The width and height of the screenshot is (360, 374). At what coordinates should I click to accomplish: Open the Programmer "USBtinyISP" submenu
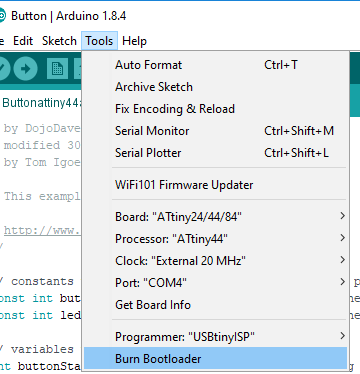pos(215,337)
